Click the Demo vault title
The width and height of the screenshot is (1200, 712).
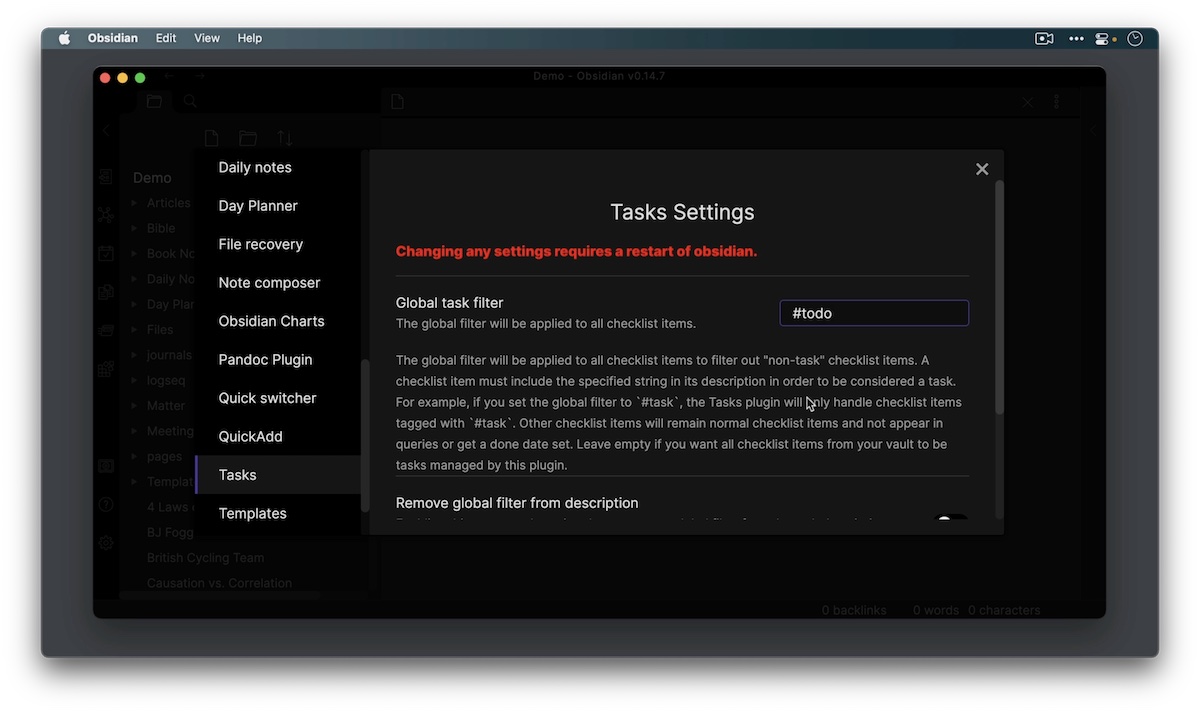(x=152, y=178)
